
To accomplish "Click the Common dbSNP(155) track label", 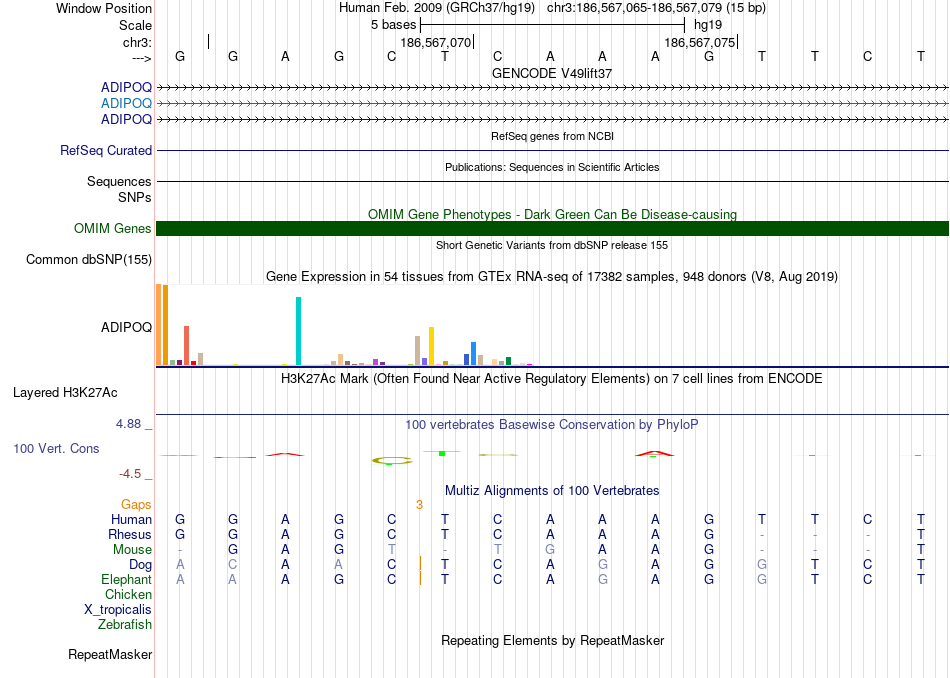I will (88, 259).
